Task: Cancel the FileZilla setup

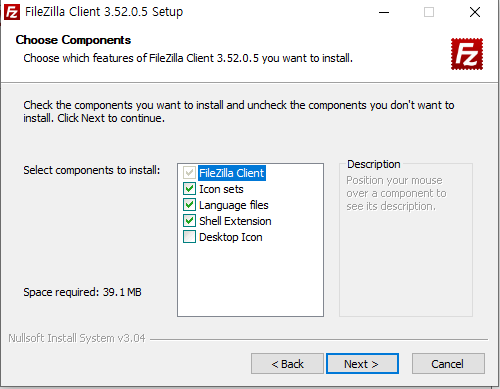Action: pyautogui.click(x=448, y=364)
